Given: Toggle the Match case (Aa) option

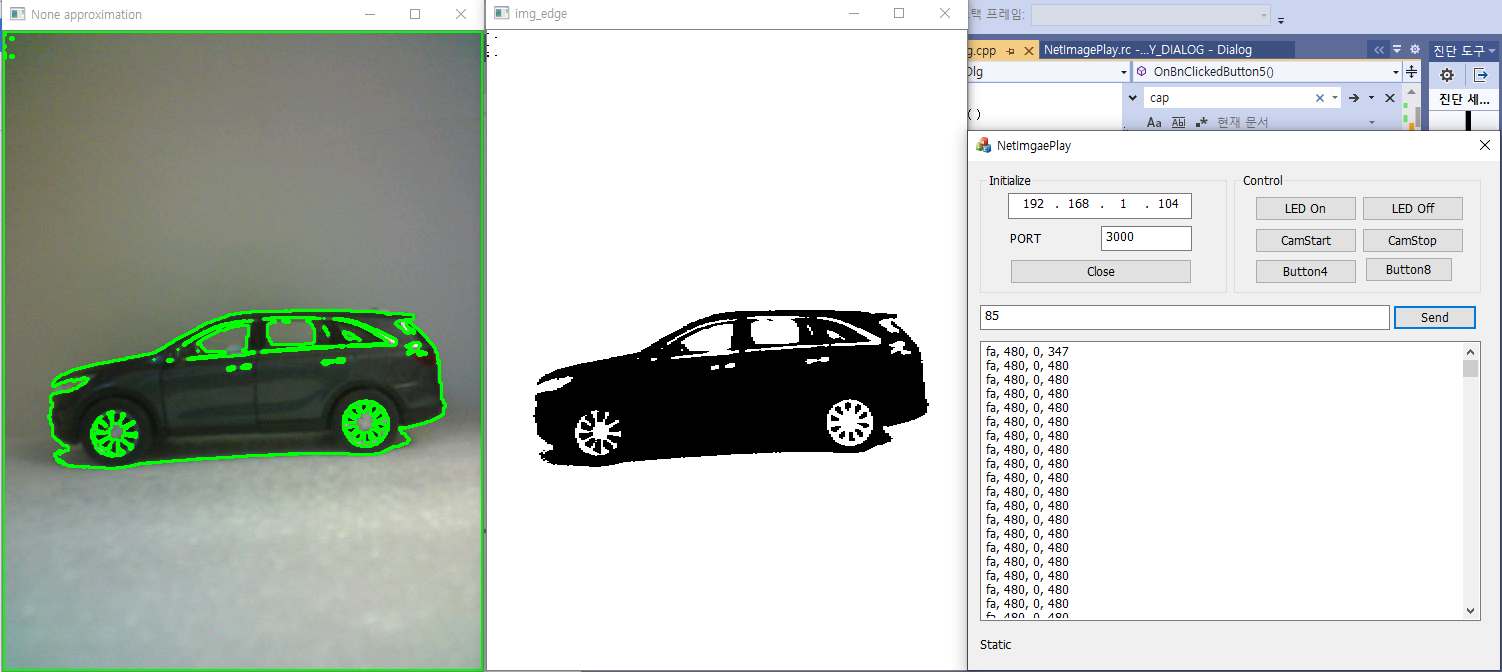Looking at the screenshot, I should tap(1153, 122).
